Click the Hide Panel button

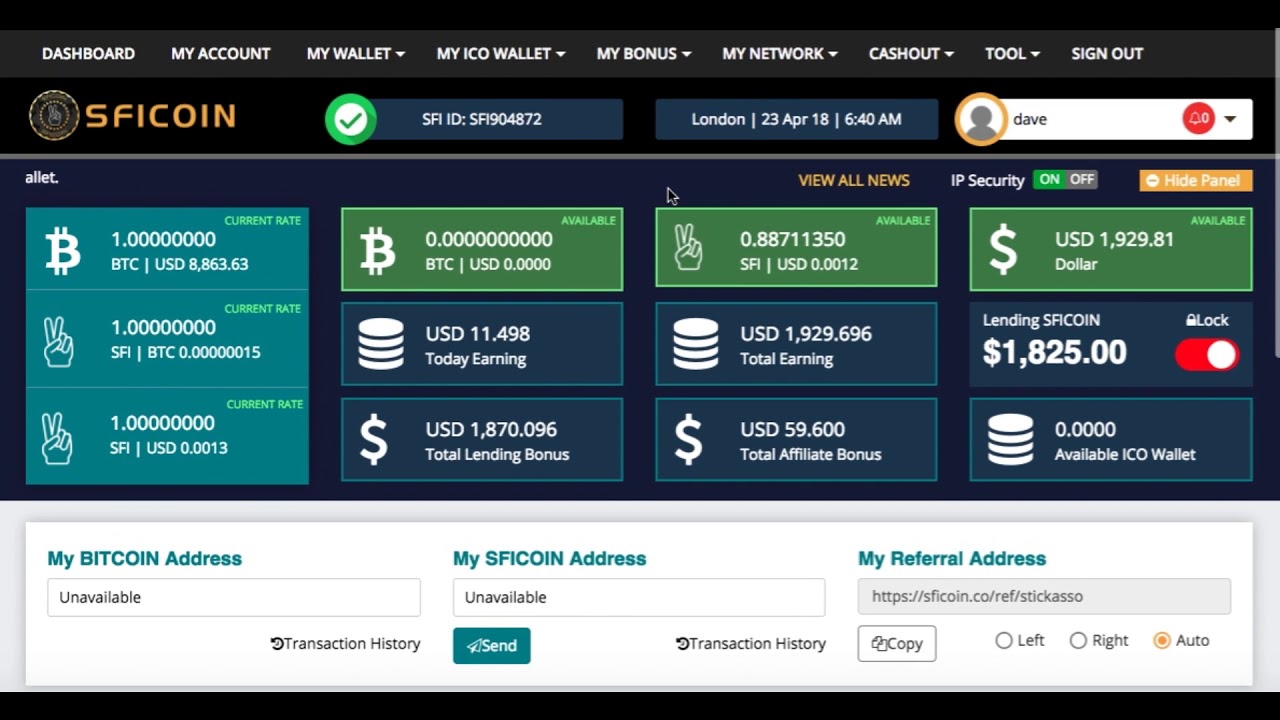point(1195,180)
